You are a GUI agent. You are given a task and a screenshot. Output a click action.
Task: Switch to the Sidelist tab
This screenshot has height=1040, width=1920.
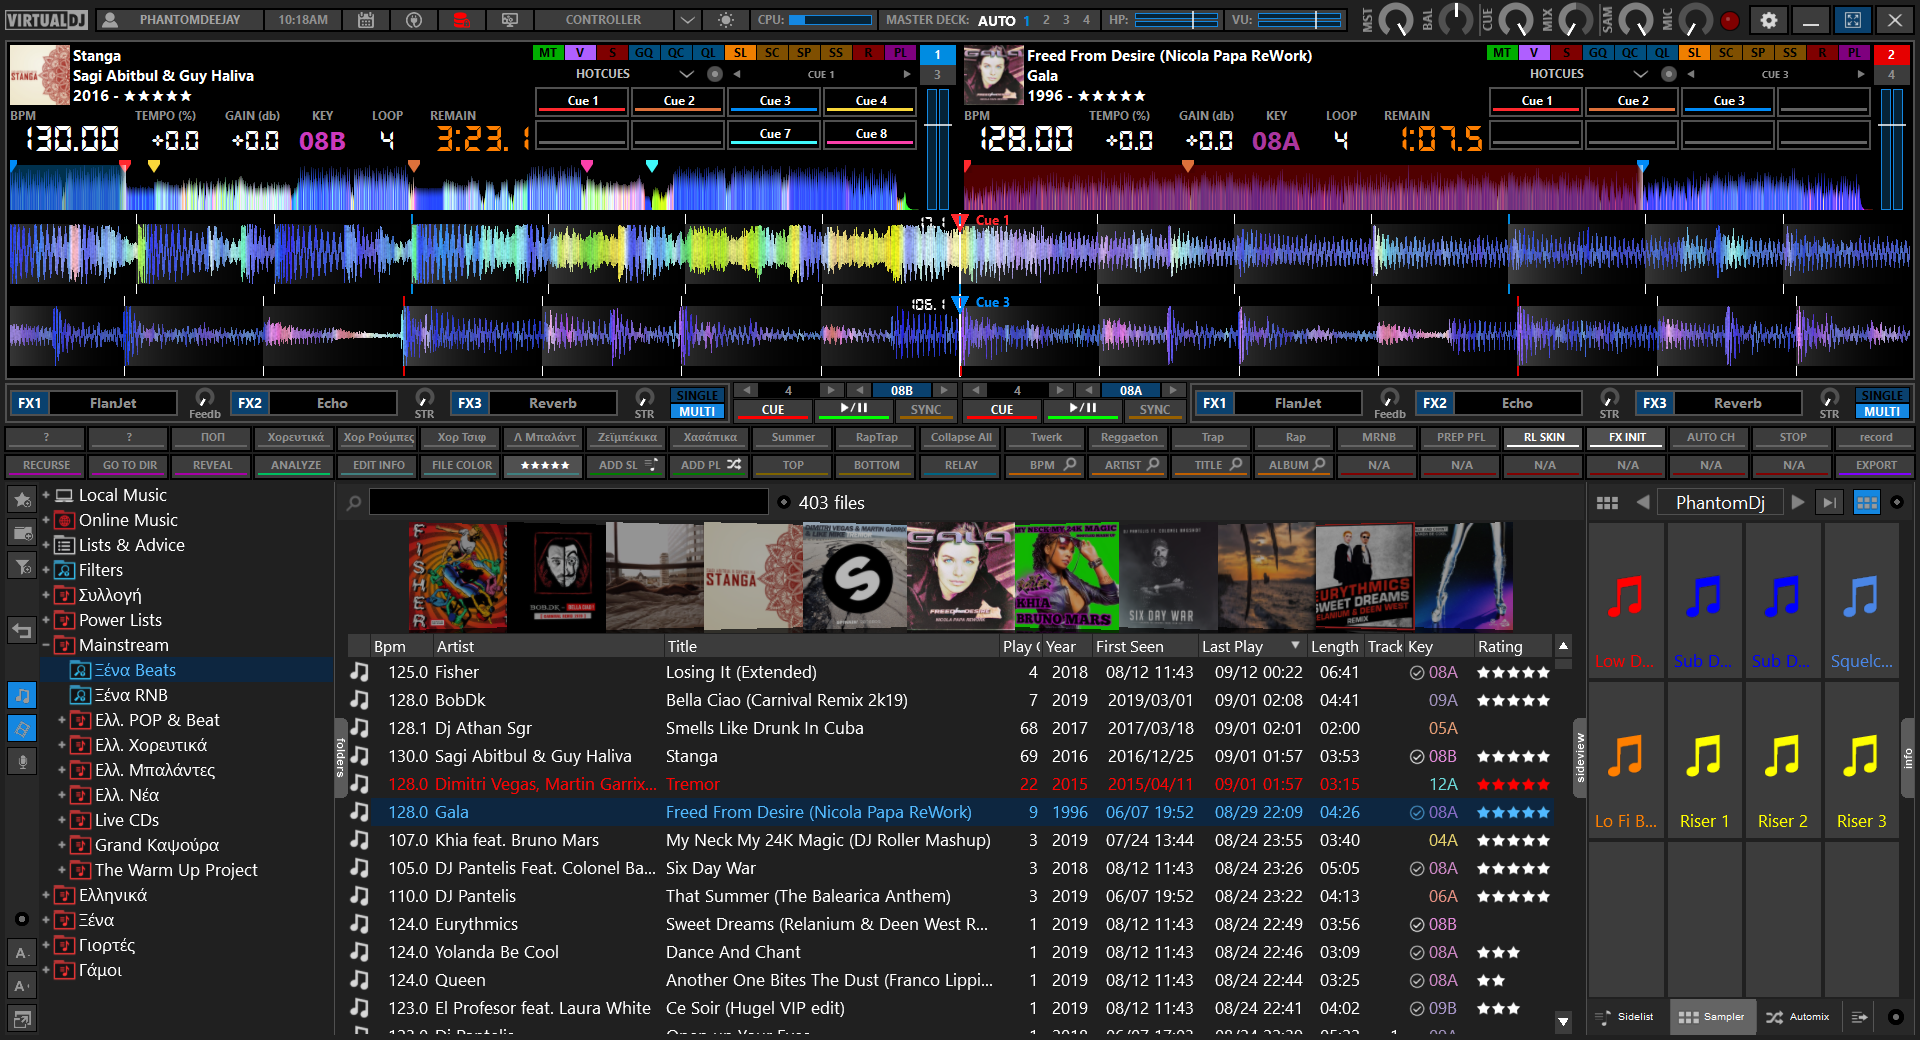1624,1017
